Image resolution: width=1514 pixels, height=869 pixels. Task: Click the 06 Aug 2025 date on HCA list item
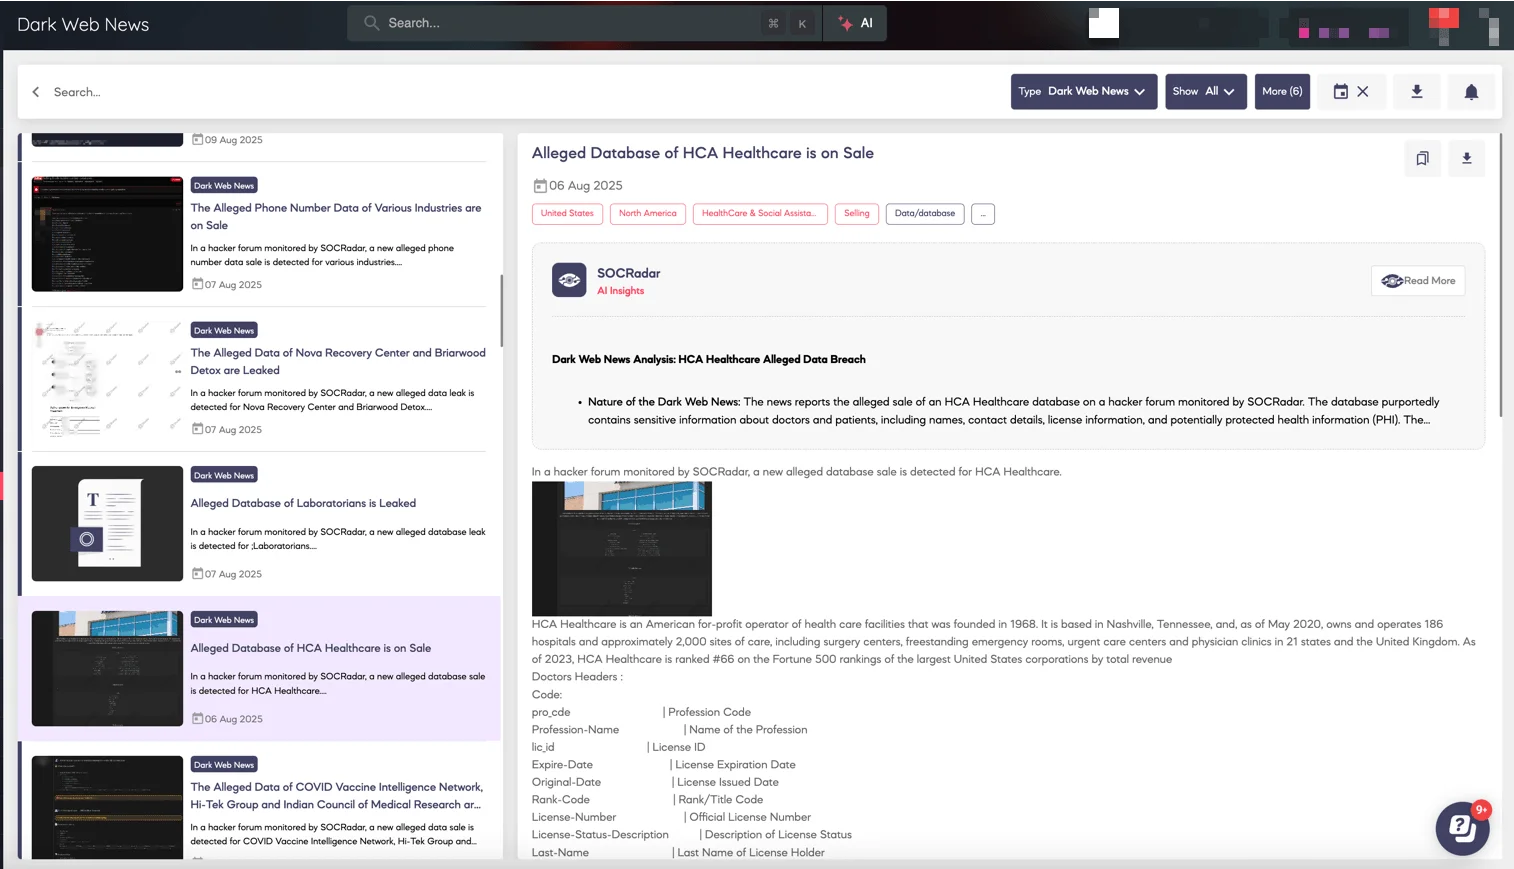coord(233,719)
